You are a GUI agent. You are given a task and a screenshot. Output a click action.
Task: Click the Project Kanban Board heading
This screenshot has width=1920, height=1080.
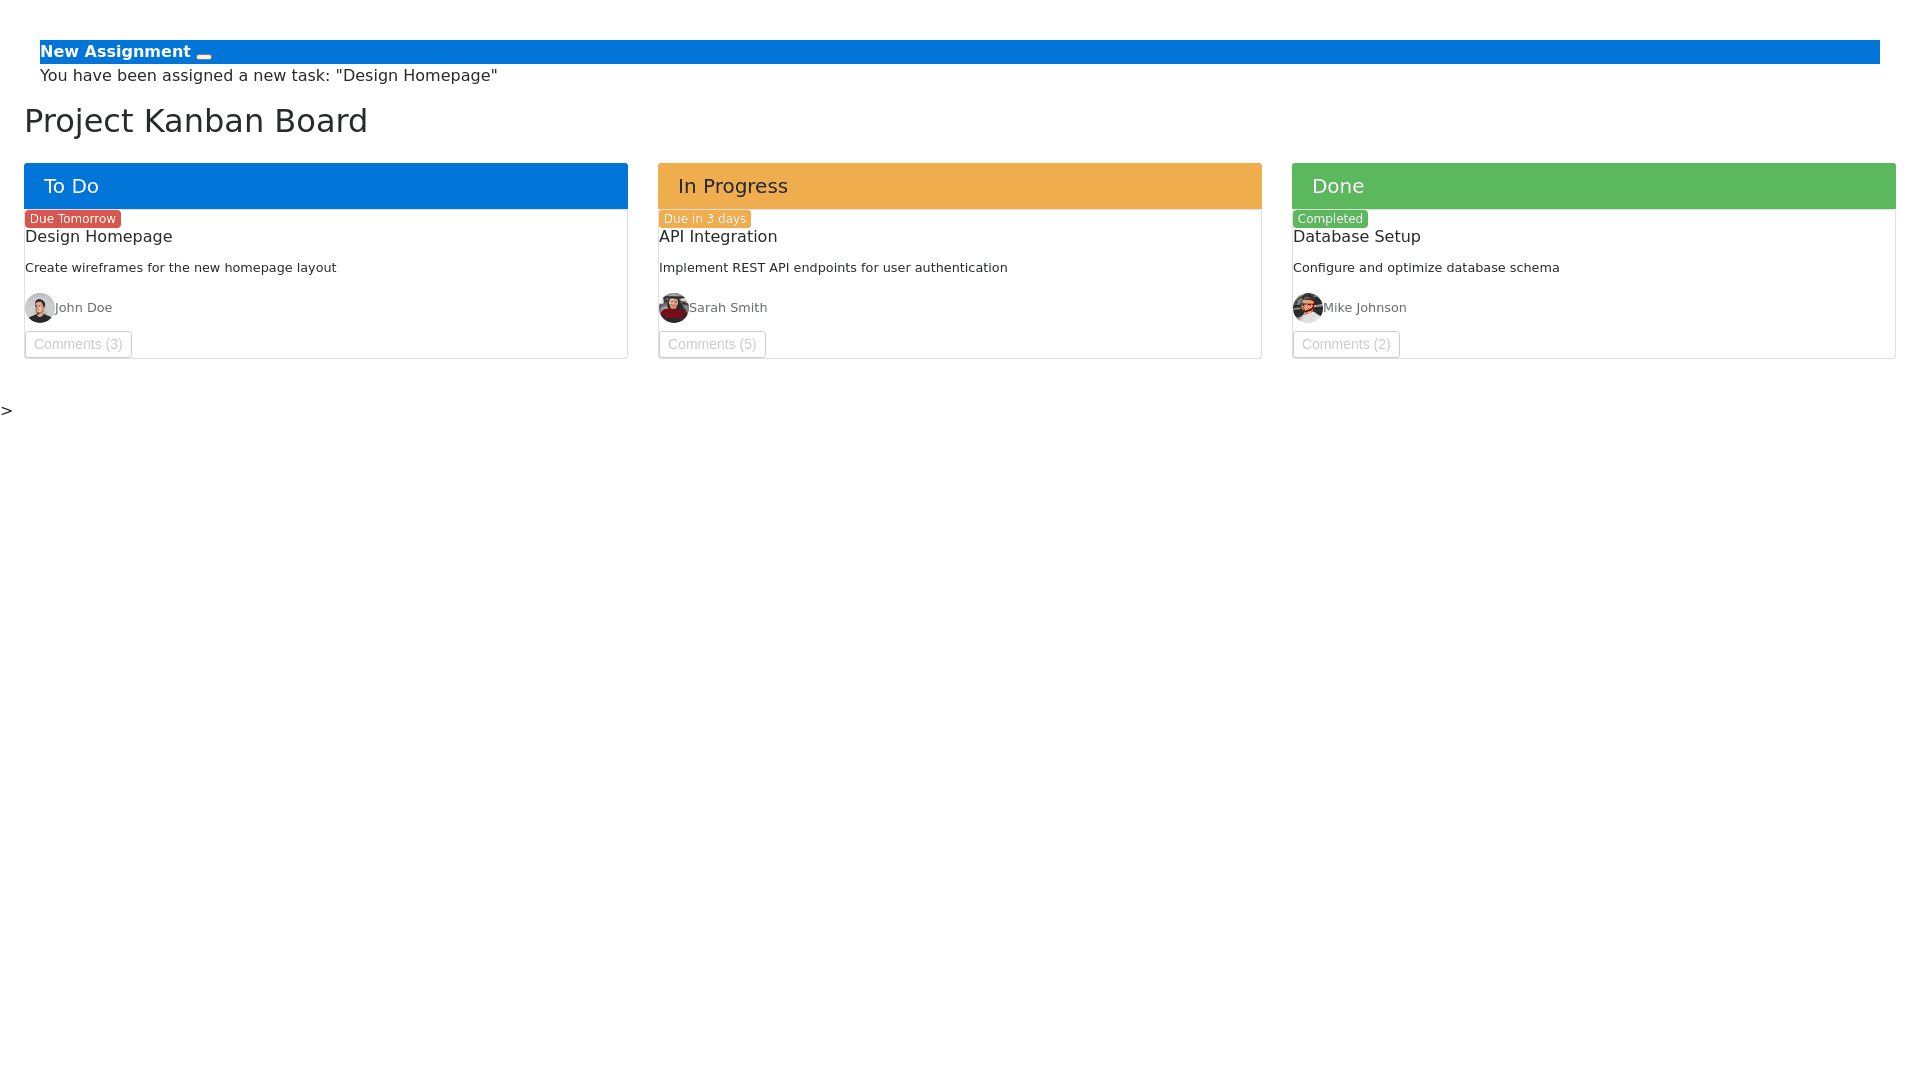(196, 121)
